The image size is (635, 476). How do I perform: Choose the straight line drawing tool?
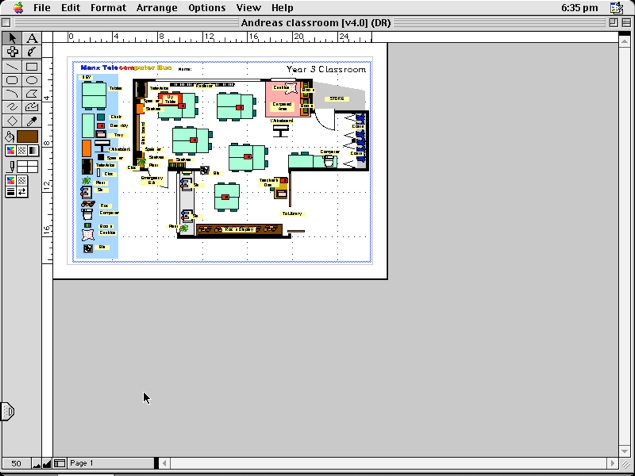[12, 67]
